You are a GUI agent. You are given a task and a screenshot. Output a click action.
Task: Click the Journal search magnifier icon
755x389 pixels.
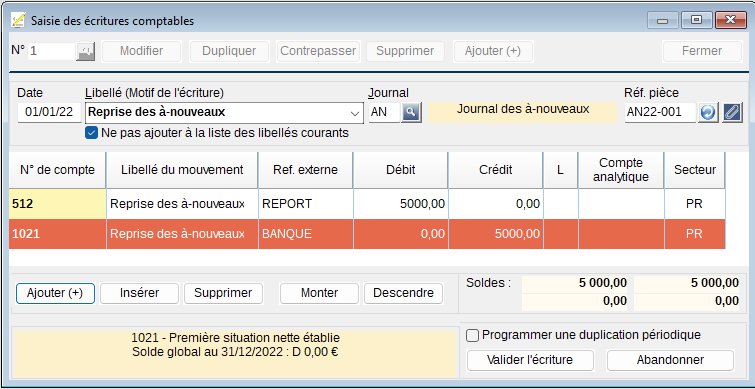tap(411, 112)
